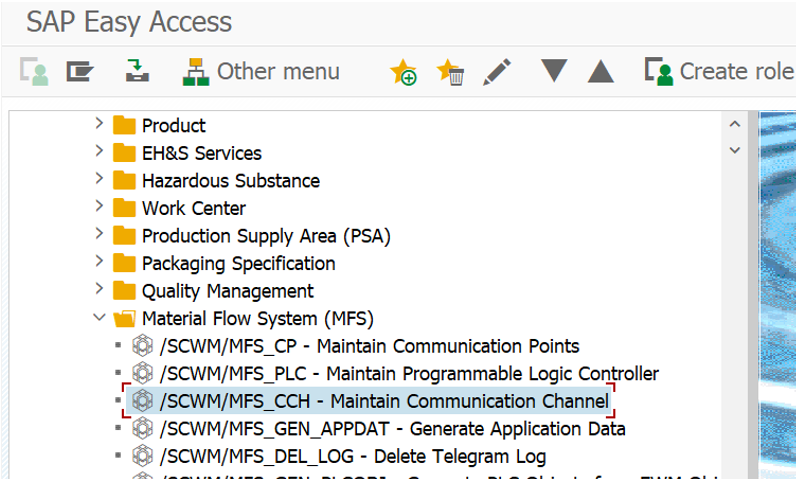Expand the Hazardous Substance chevron
This screenshot has height=479, width=796.
99,178
